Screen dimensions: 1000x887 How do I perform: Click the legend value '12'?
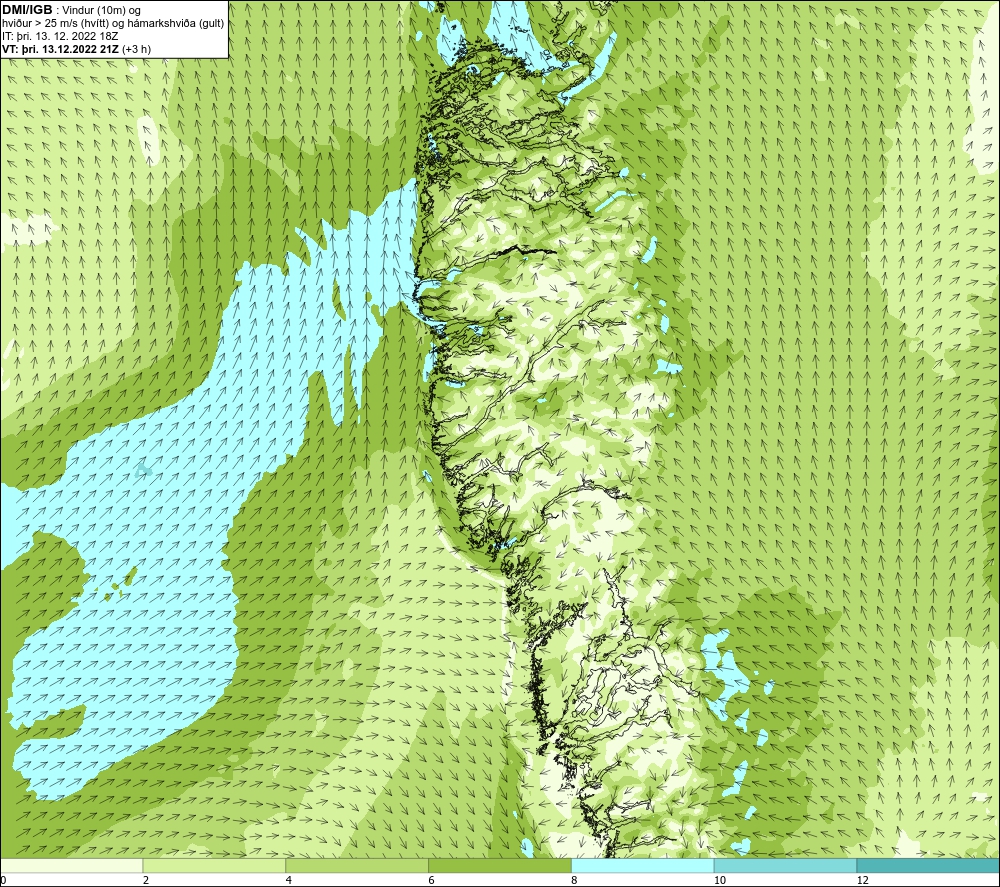(863, 880)
